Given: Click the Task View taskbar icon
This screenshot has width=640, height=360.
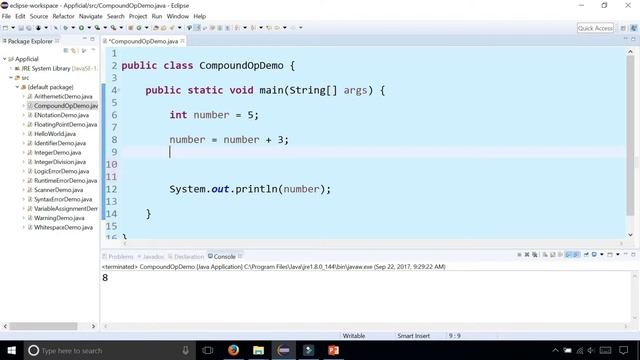Looking at the screenshot, I should click(208, 350).
